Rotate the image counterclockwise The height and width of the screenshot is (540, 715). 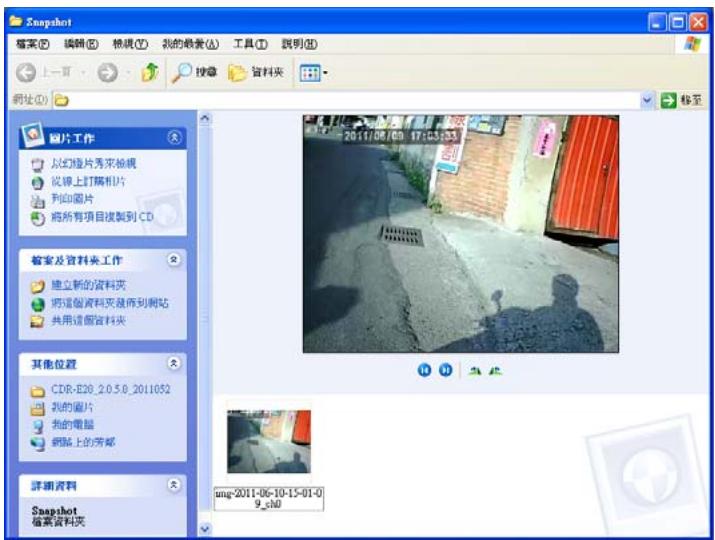[495, 371]
